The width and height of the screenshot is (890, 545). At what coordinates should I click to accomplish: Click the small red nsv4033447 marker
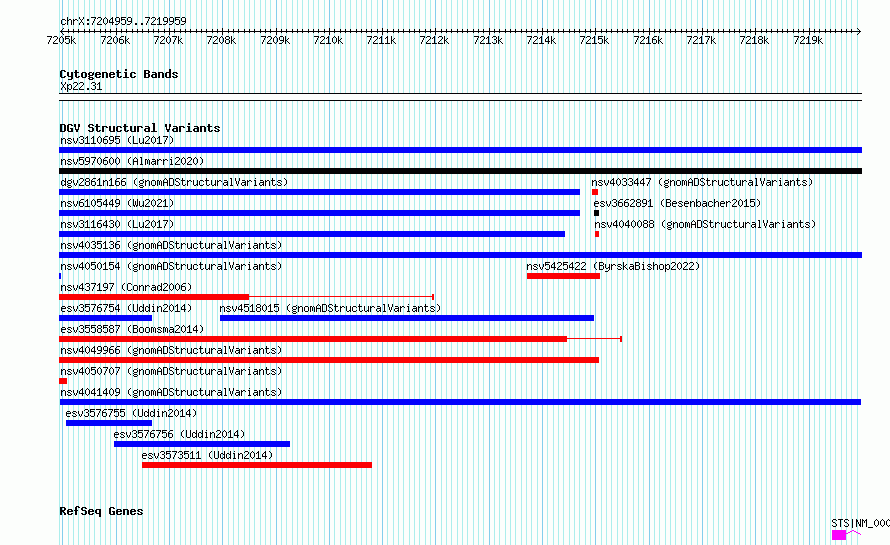point(595,192)
